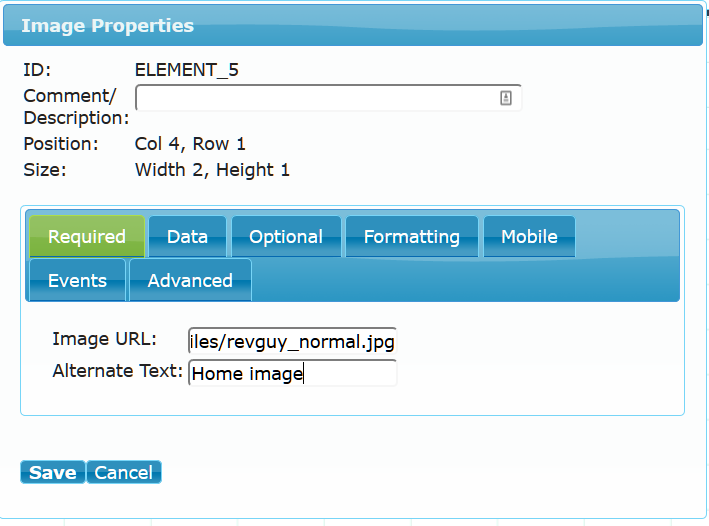Screen dimensions: 709x526
Task: Click the Image URL label
Action: [104, 339]
